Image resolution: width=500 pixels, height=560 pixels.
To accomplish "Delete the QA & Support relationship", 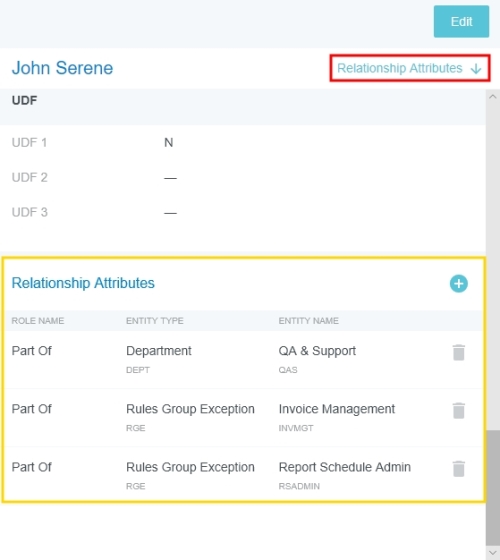I will 459,352.
